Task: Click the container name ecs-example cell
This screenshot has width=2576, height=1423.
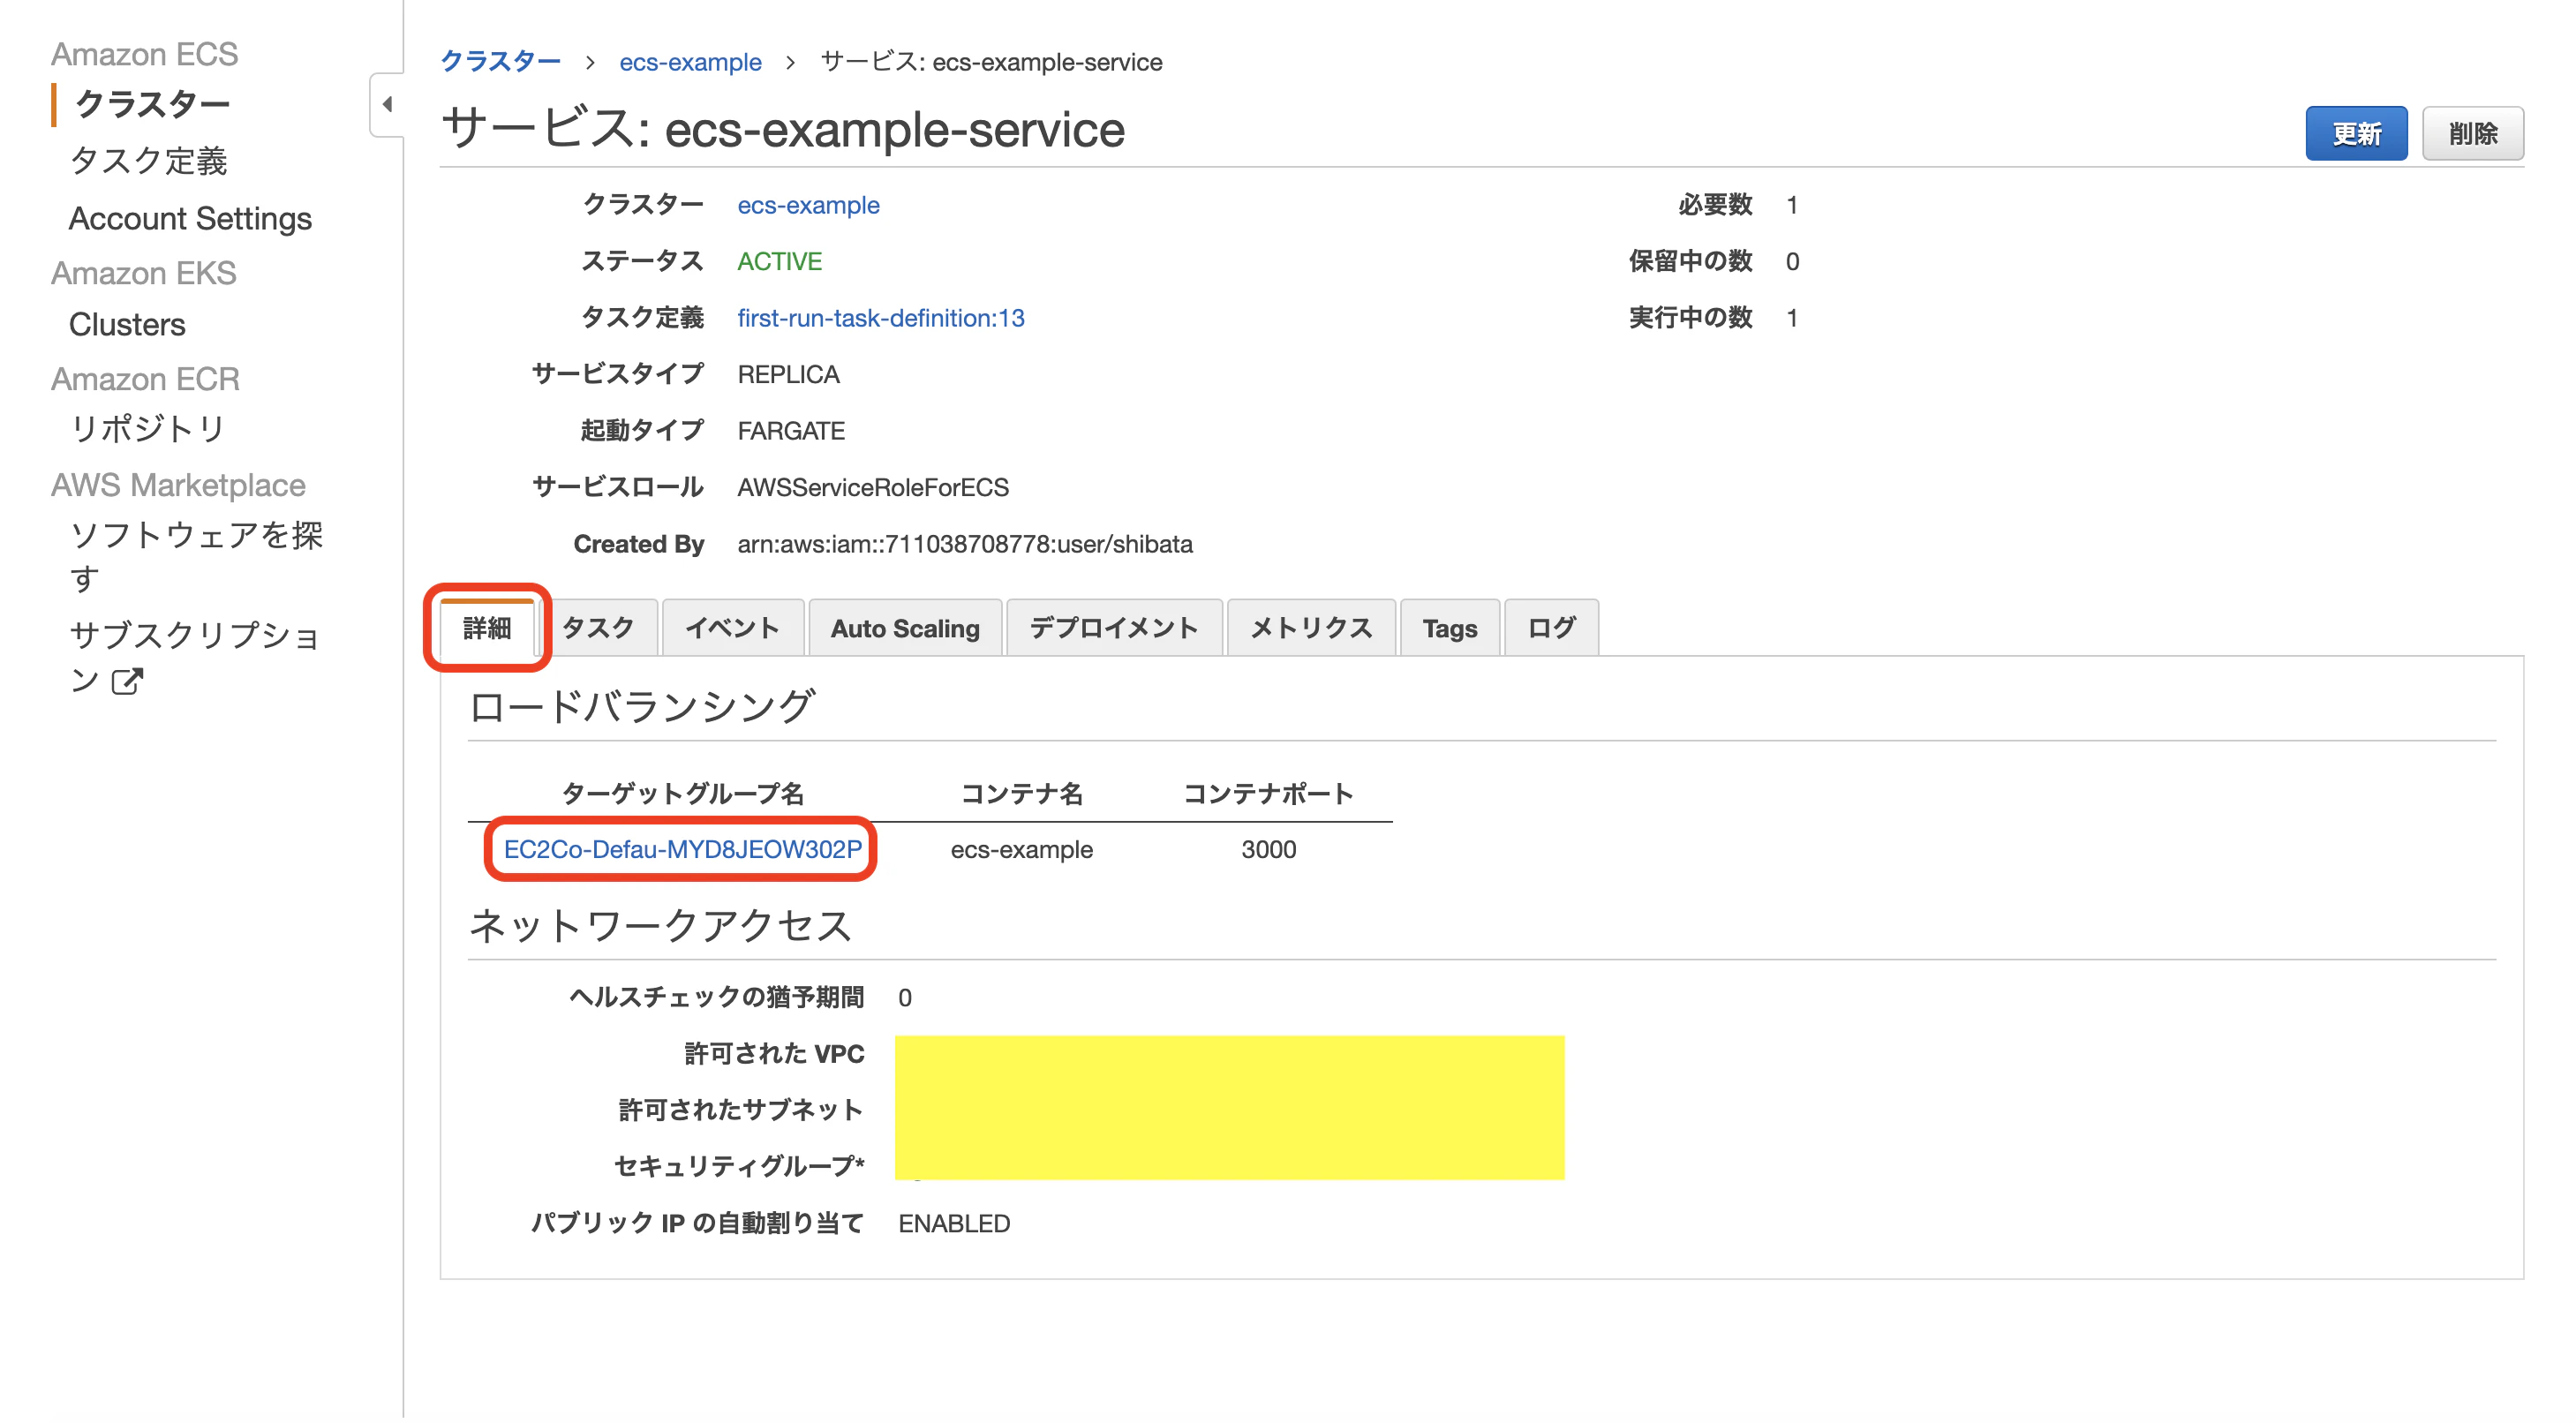Action: tap(1021, 849)
